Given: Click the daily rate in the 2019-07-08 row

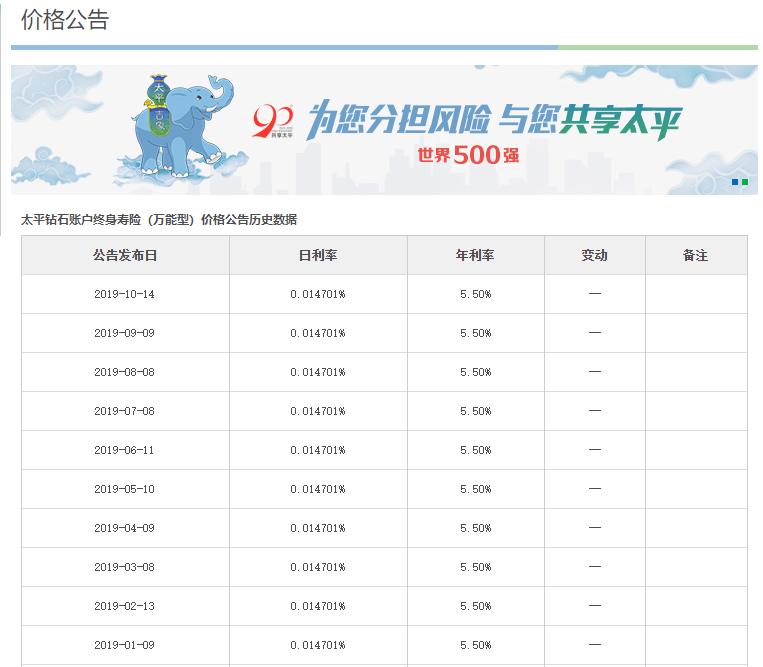Looking at the screenshot, I should [318, 411].
